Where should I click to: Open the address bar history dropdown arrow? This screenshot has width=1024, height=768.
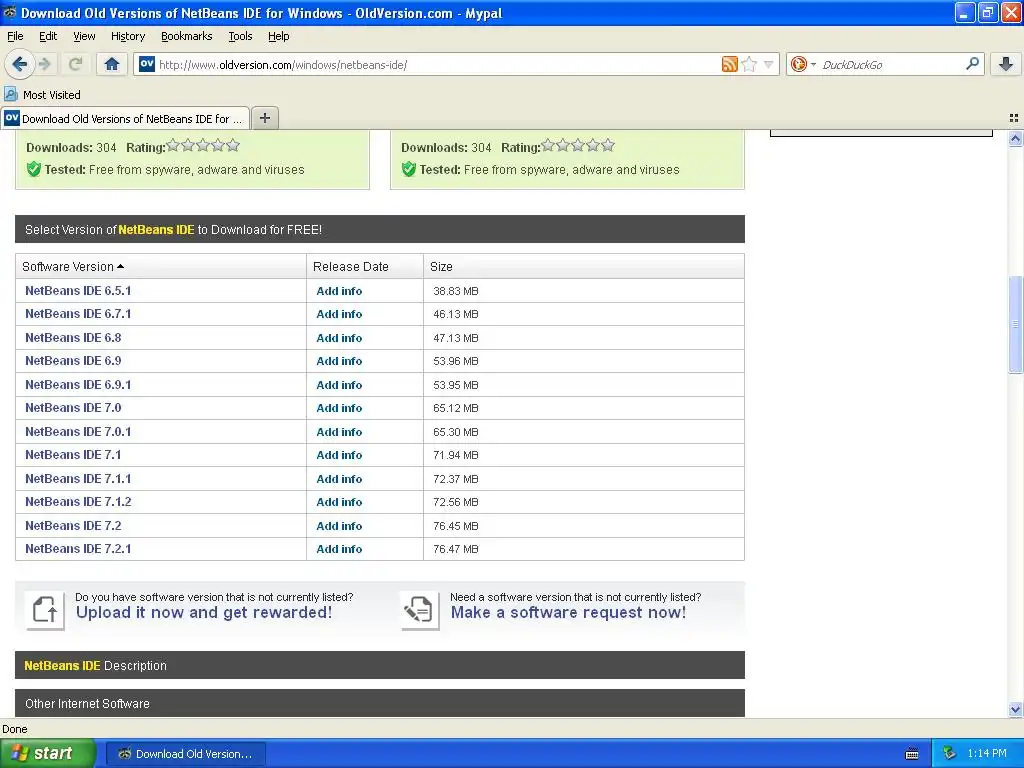(769, 64)
